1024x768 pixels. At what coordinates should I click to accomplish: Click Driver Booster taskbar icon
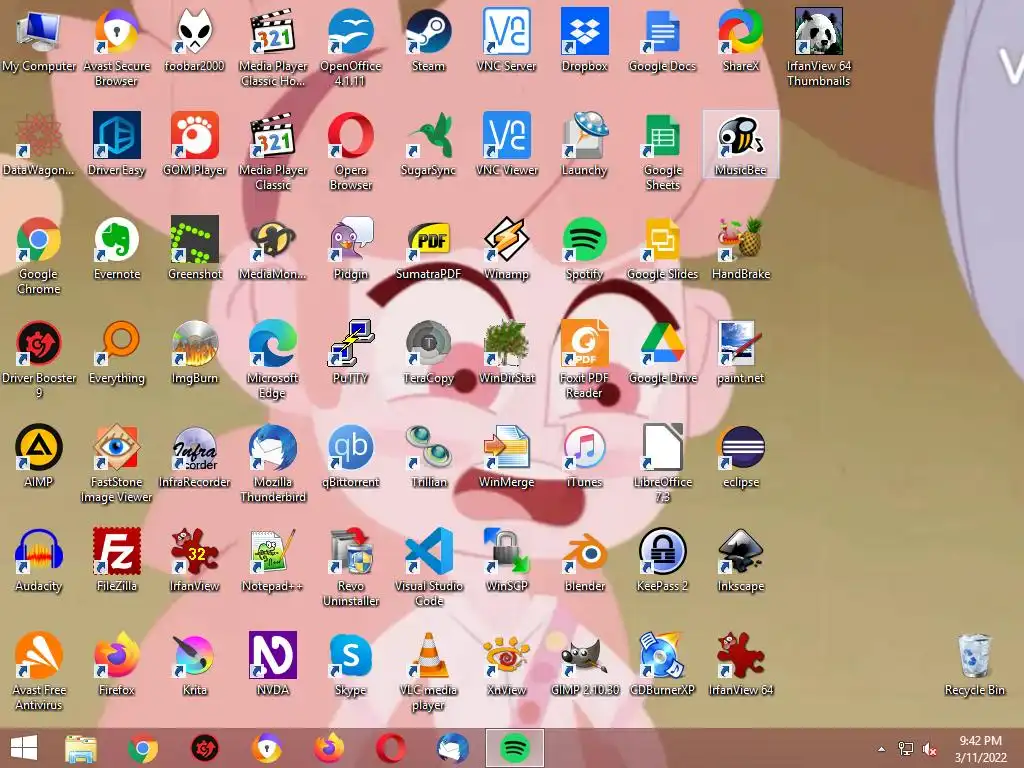click(x=204, y=748)
